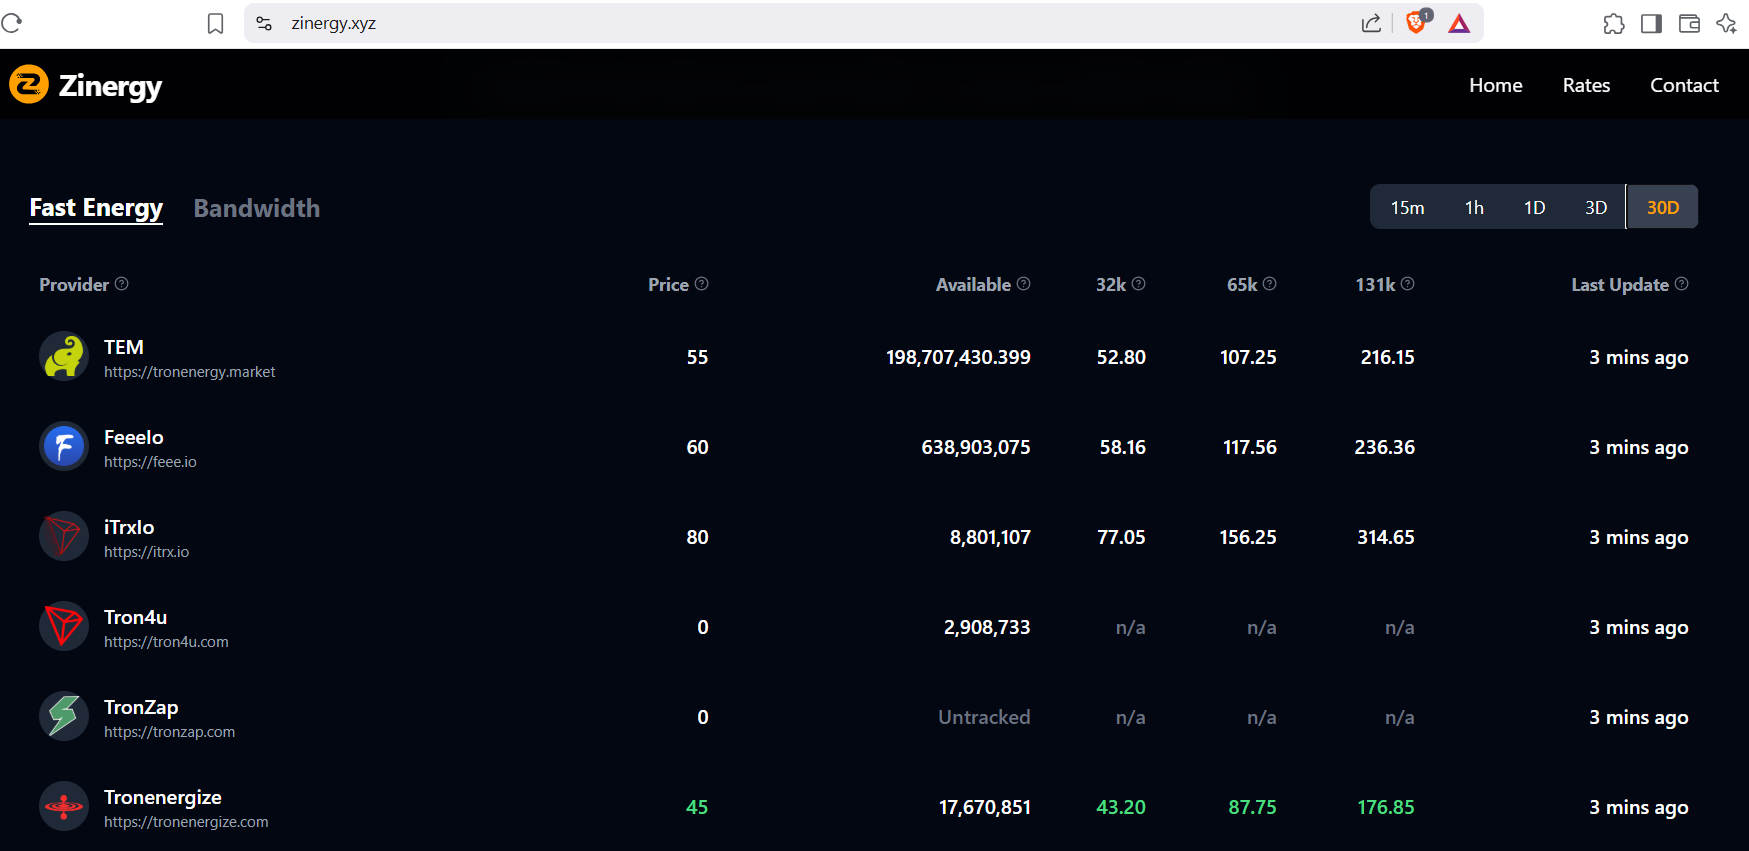Show help for the Available column
Image resolution: width=1749 pixels, height=851 pixels.
pos(1023,284)
